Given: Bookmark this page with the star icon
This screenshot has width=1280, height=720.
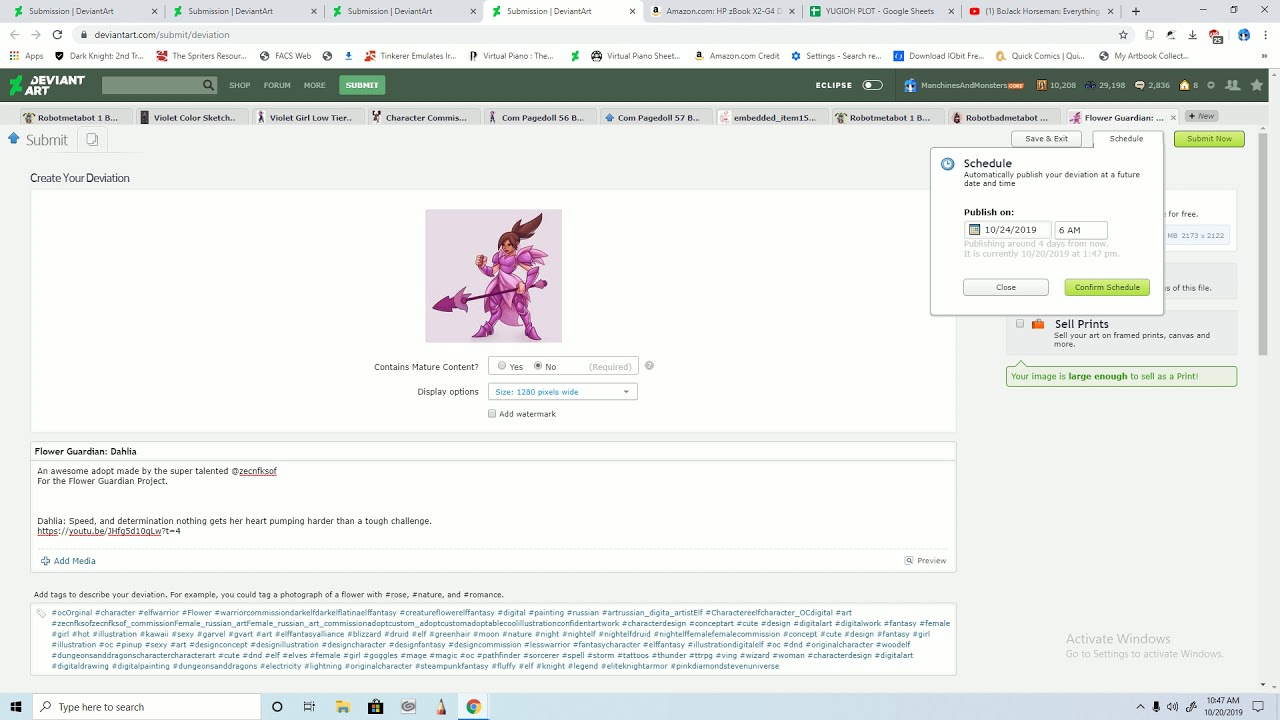Looking at the screenshot, I should click(x=1123, y=34).
